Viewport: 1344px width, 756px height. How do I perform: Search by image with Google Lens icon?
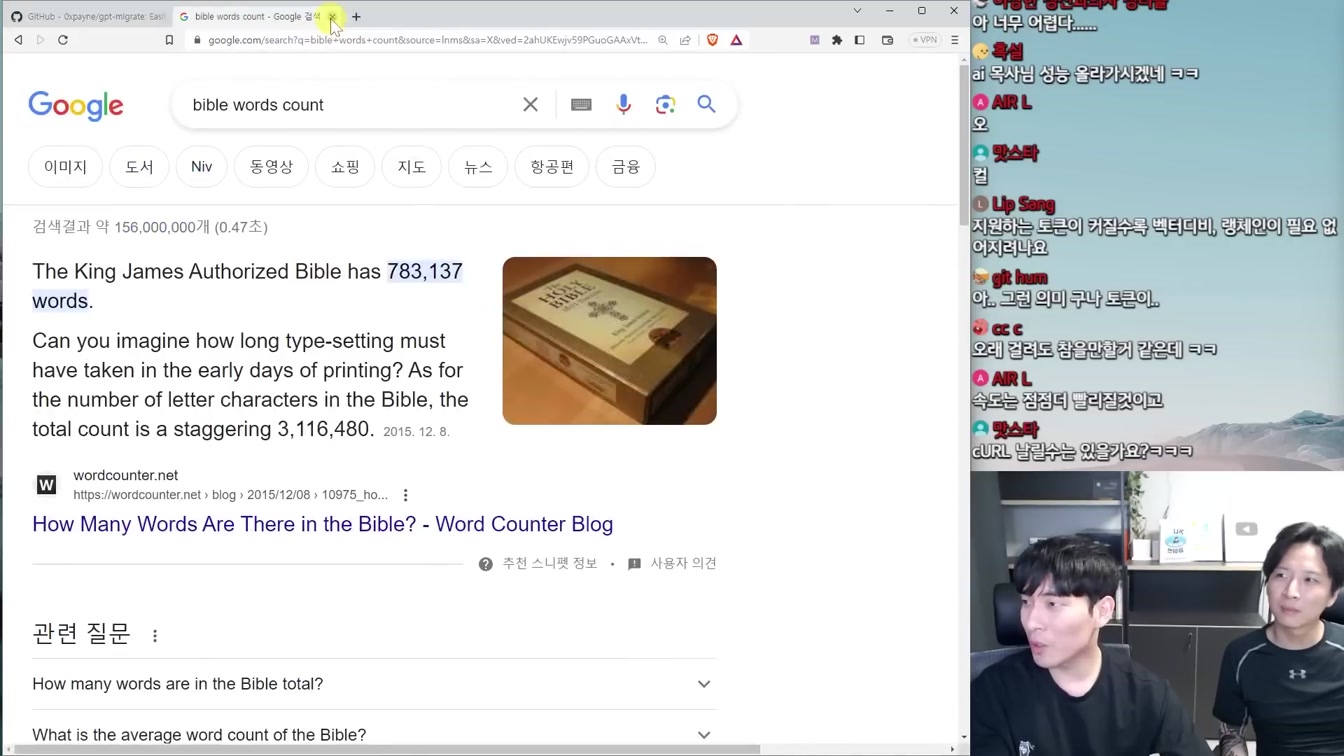pyautogui.click(x=665, y=105)
